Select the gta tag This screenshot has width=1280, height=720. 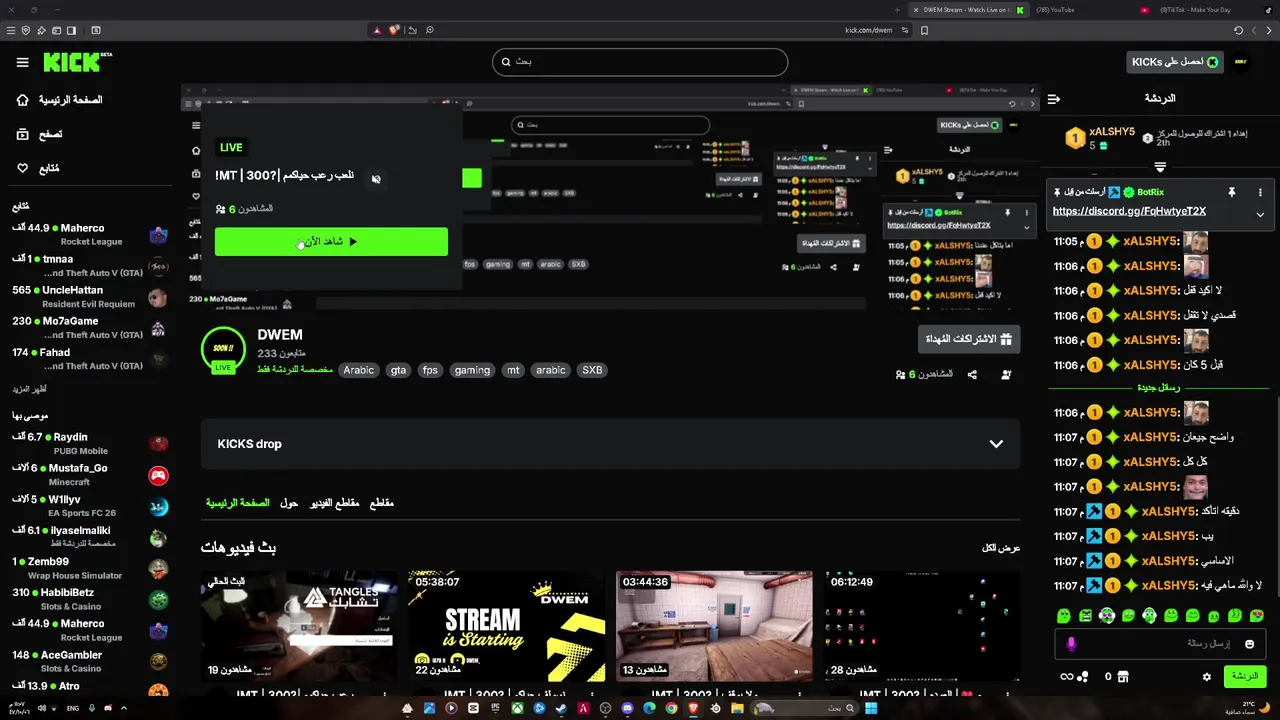click(398, 370)
